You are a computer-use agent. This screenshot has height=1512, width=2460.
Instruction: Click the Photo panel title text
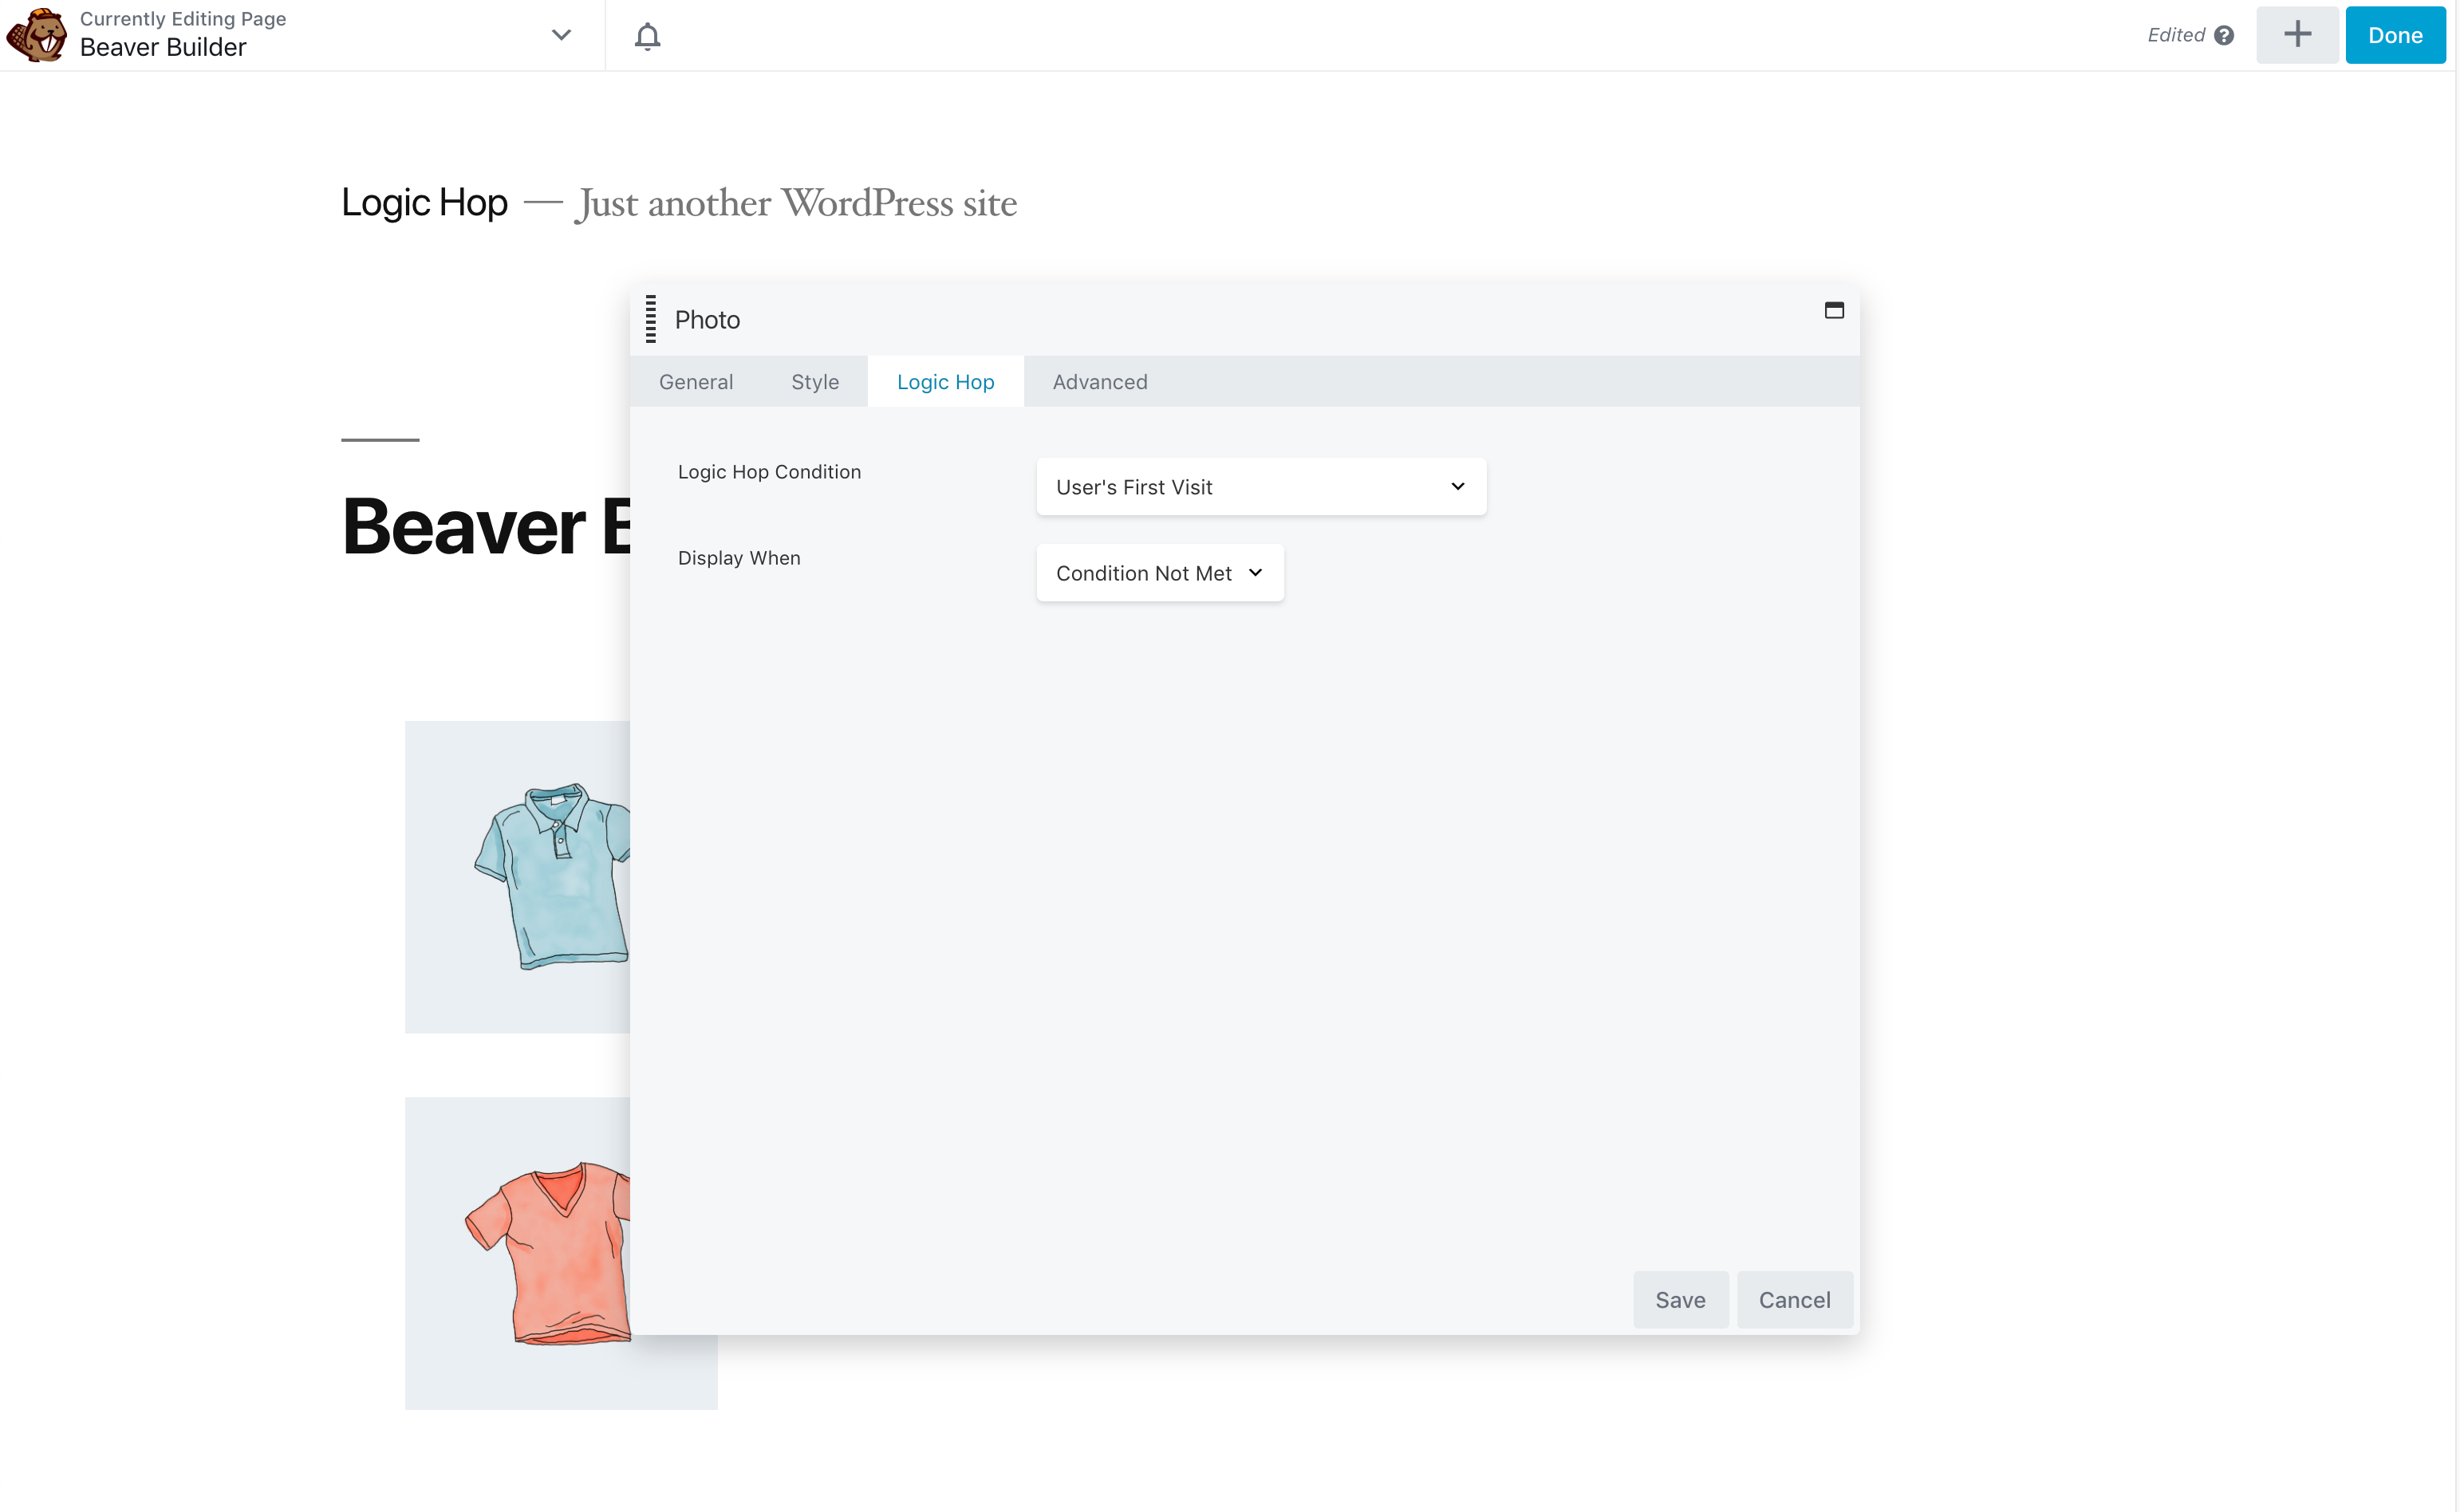click(x=707, y=320)
